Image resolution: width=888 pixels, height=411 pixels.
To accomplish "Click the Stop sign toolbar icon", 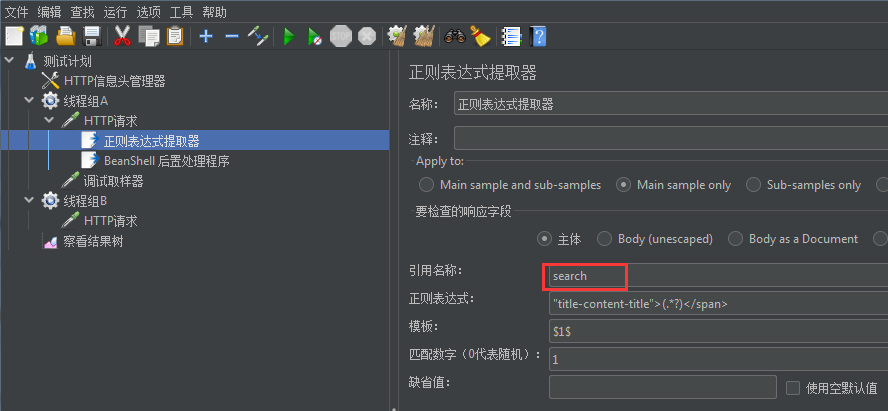I will tap(340, 37).
